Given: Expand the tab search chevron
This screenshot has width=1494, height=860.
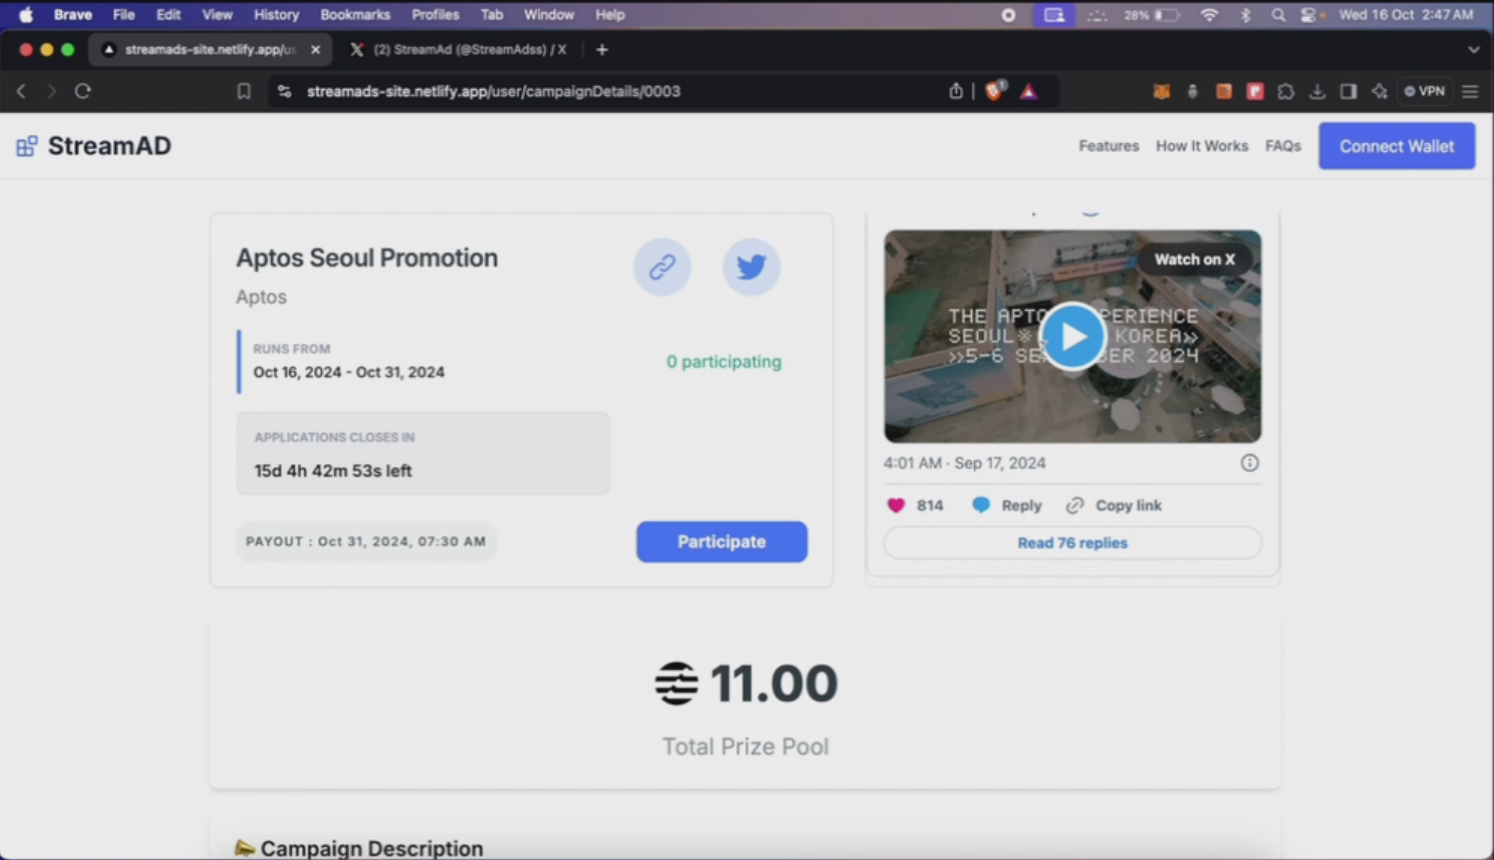Looking at the screenshot, I should (1473, 49).
